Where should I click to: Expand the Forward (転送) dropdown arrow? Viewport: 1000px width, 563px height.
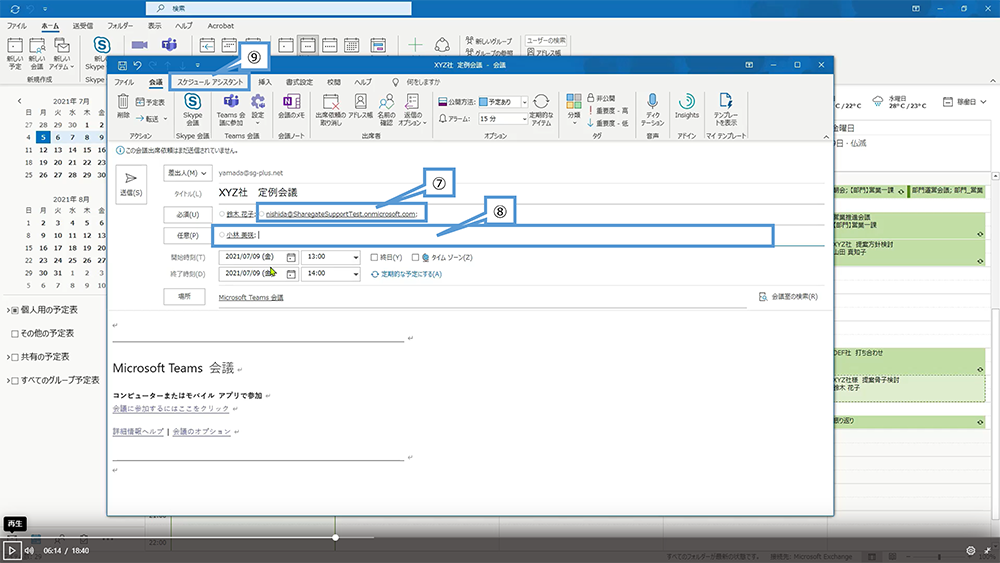(166, 119)
